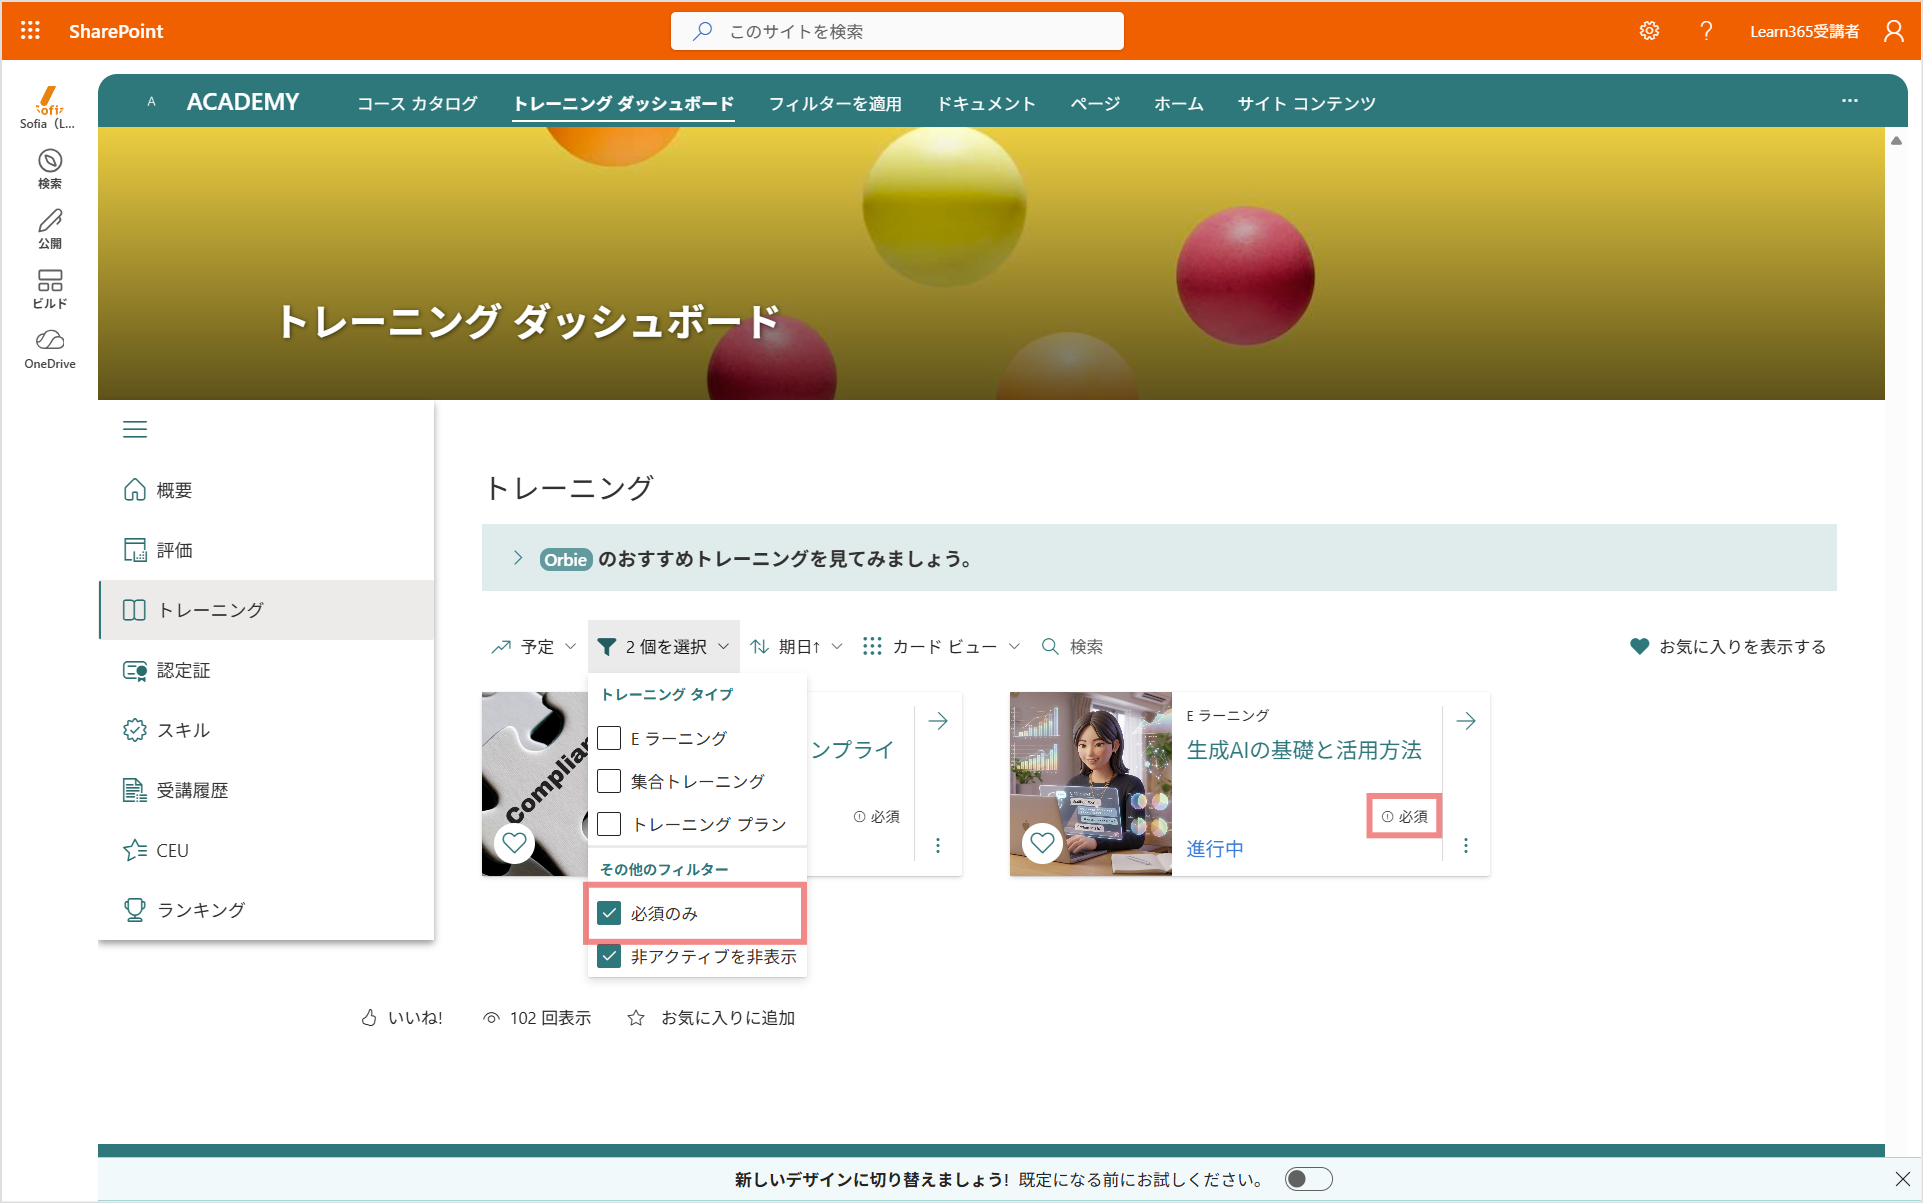Screen dimensions: 1923x1203
Task: Dismiss the new design banner
Action: [x=1902, y=1179]
